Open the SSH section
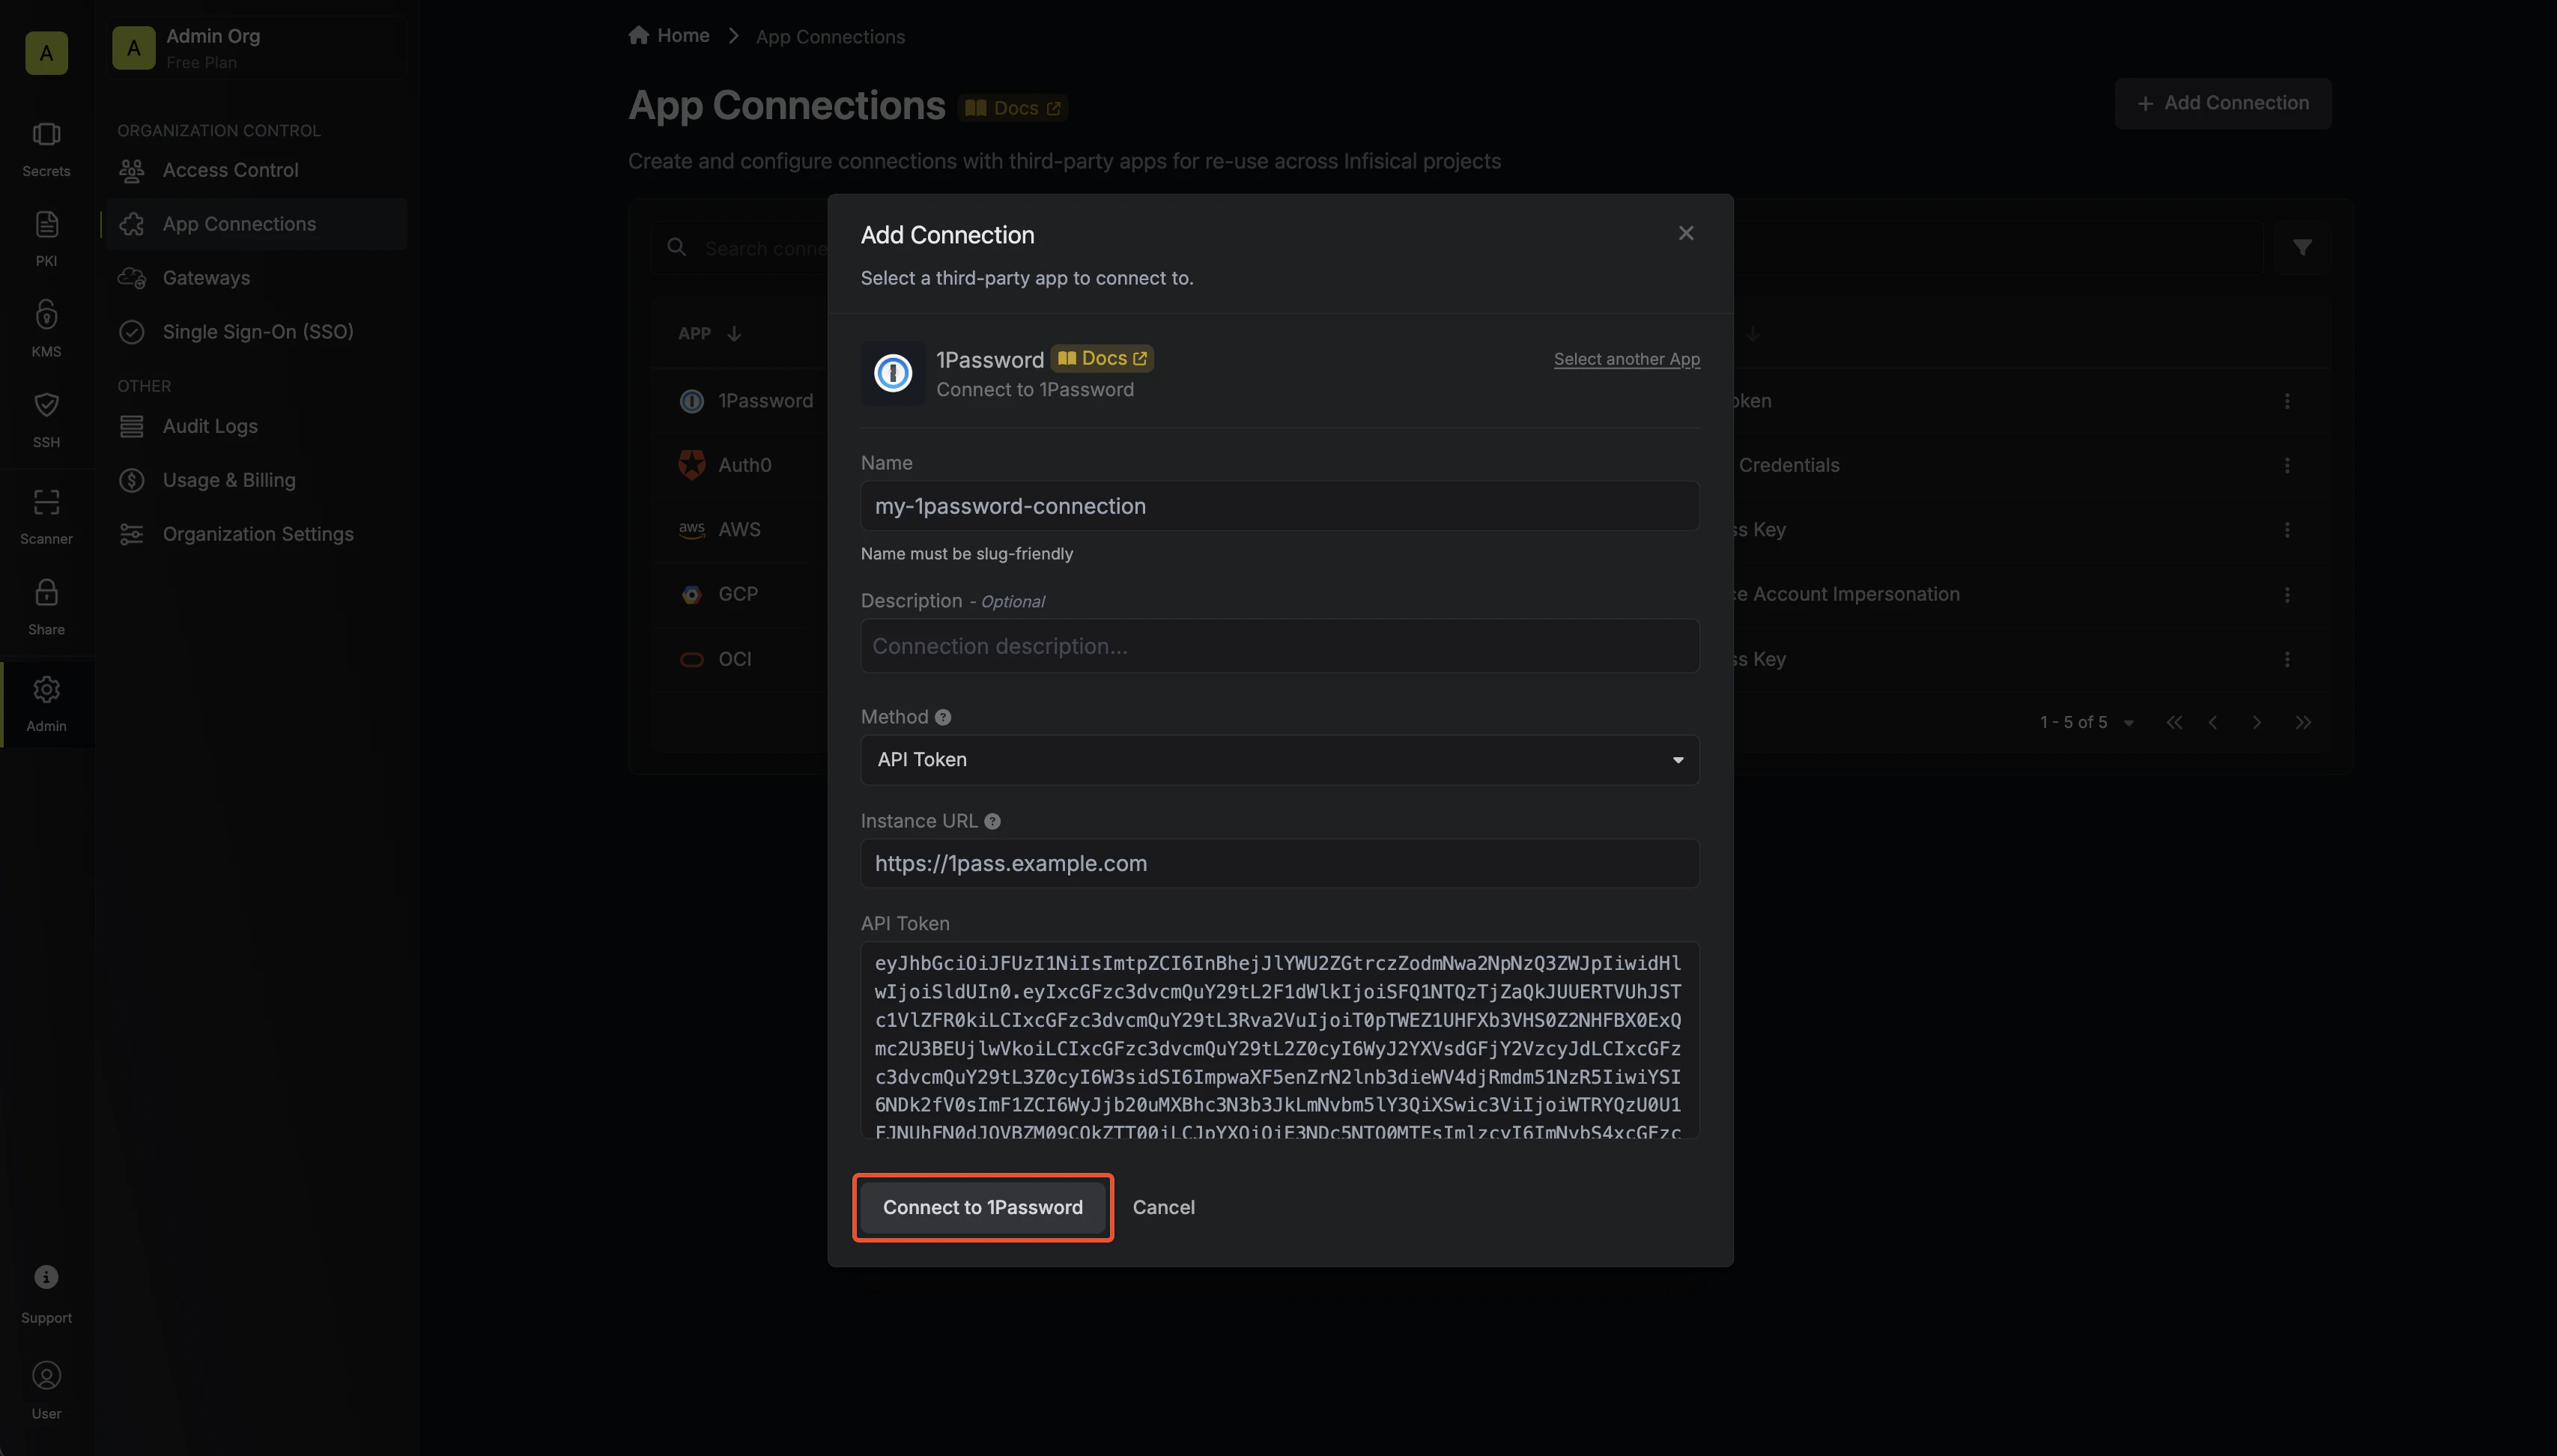The width and height of the screenshot is (2557, 1456). pyautogui.click(x=46, y=420)
